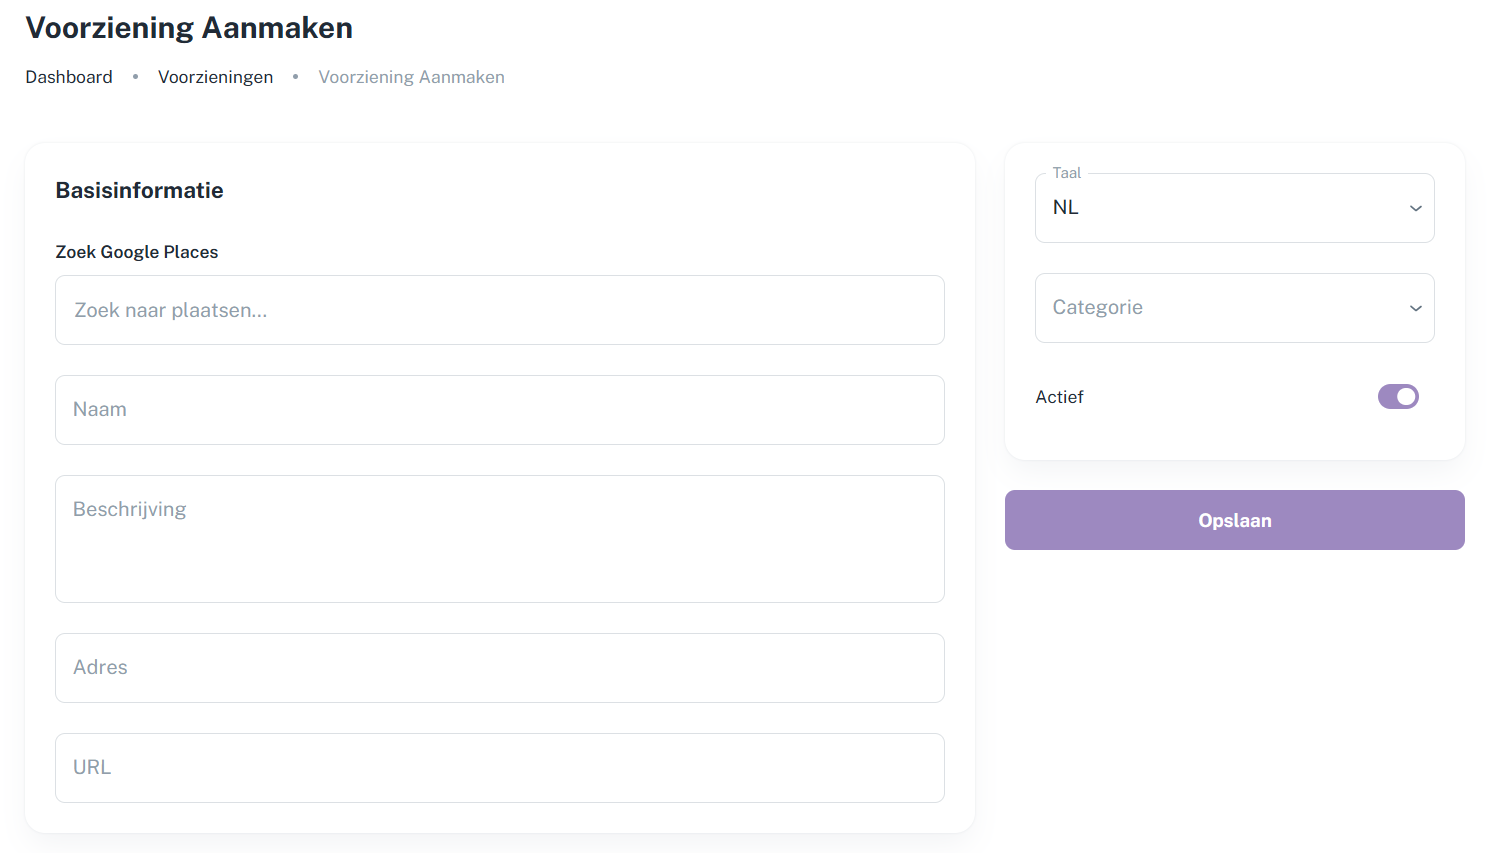Select the Adres input field
1510x853 pixels.
tap(499, 668)
